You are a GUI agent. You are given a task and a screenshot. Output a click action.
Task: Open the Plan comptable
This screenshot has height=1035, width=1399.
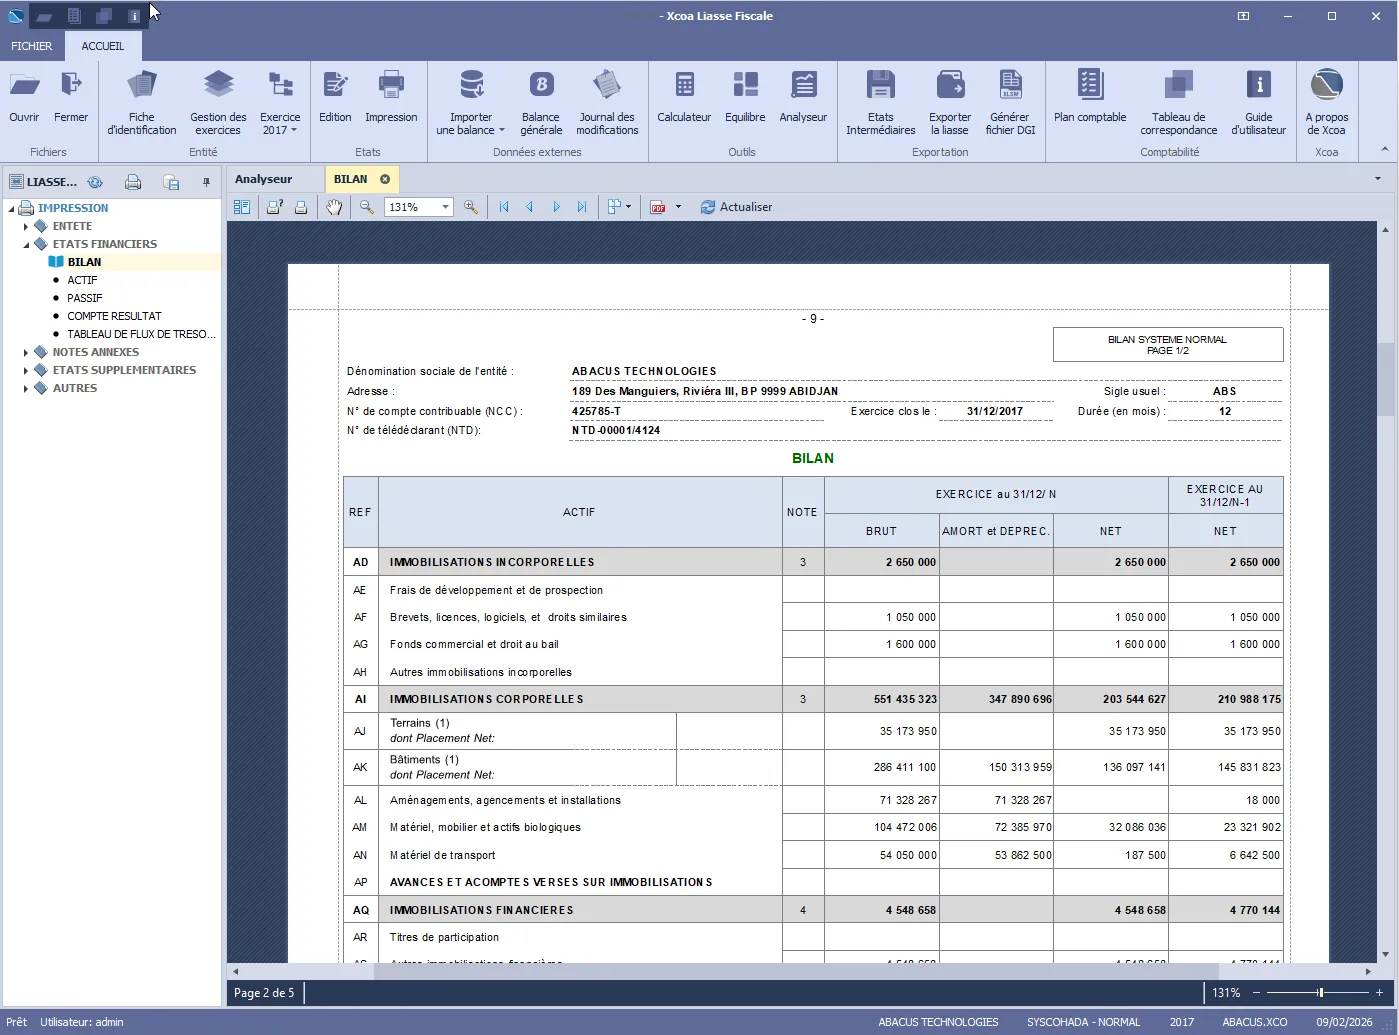pos(1089,98)
